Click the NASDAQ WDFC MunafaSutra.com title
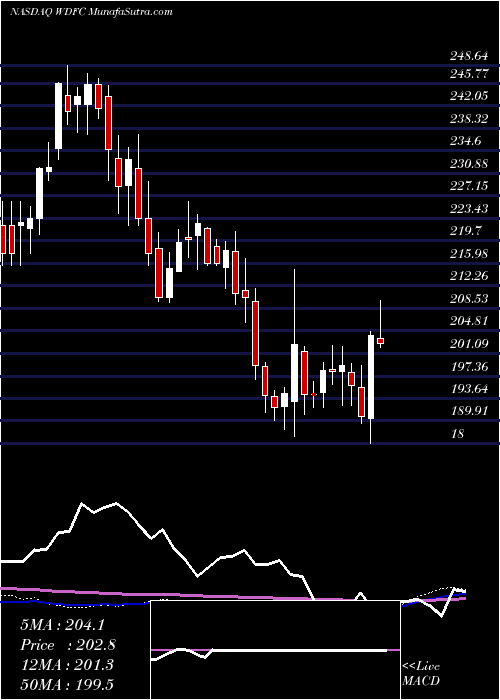This screenshot has height=700, width=500. point(91,12)
